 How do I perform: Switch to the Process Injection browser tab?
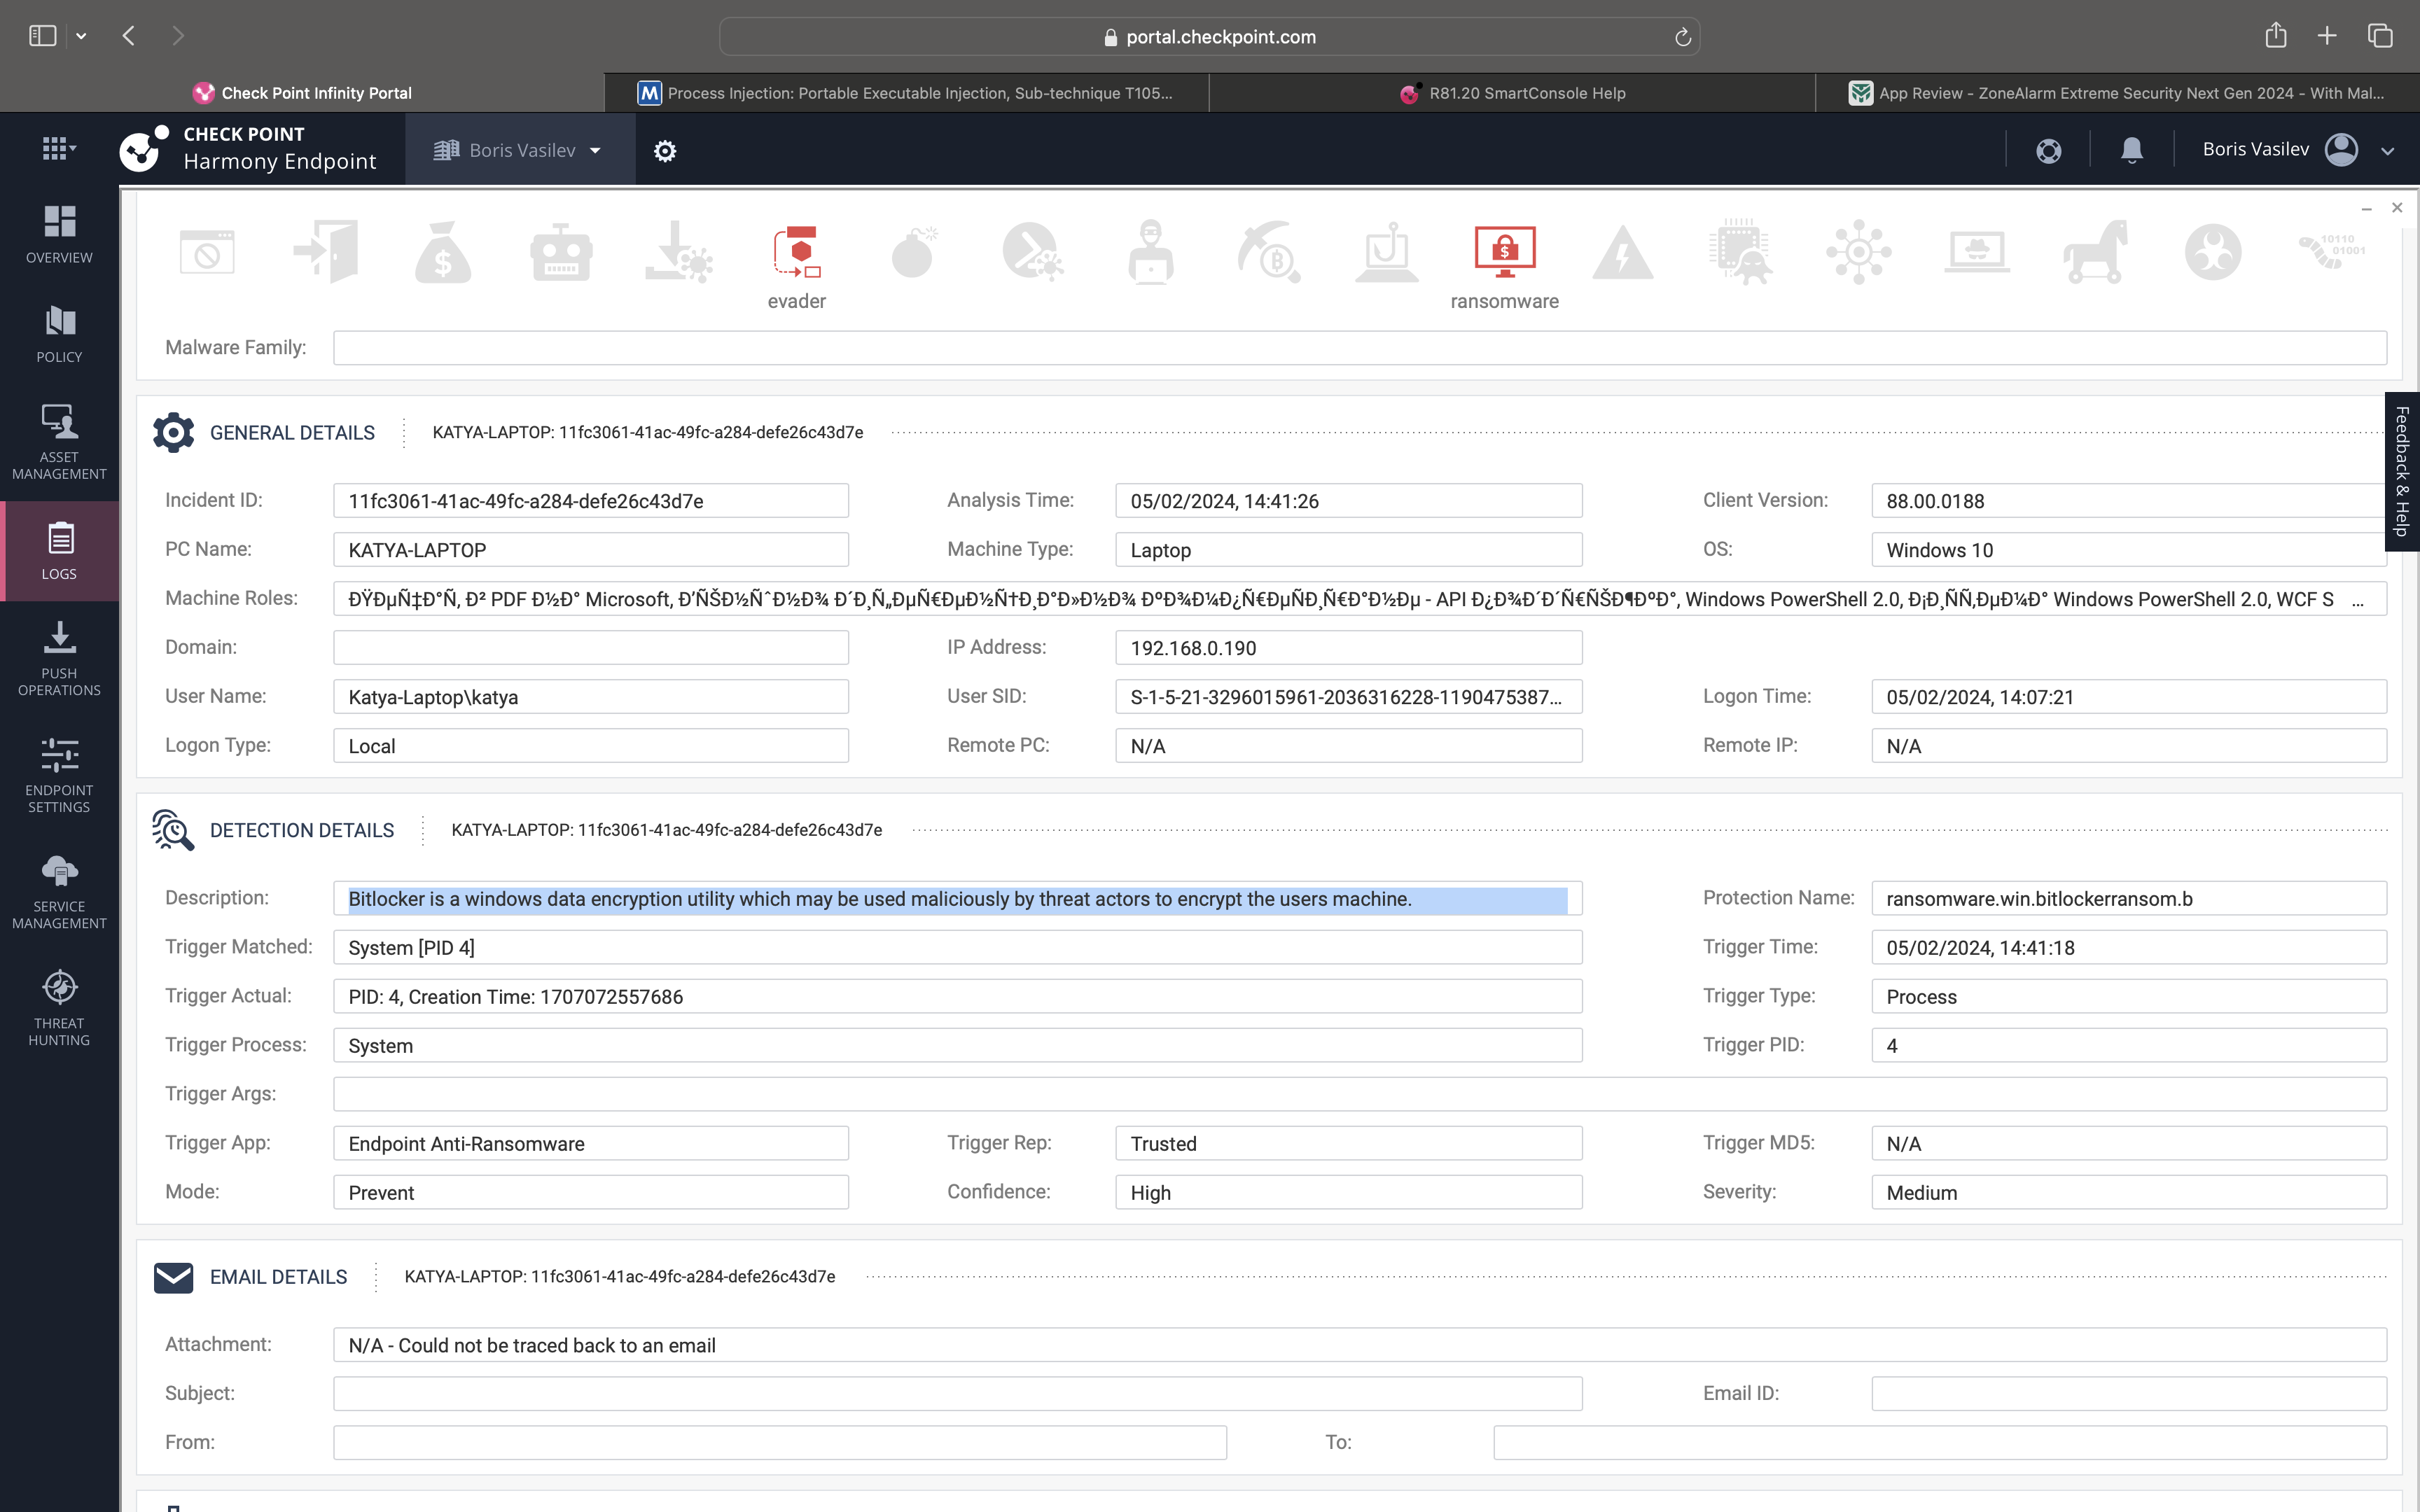(906, 93)
